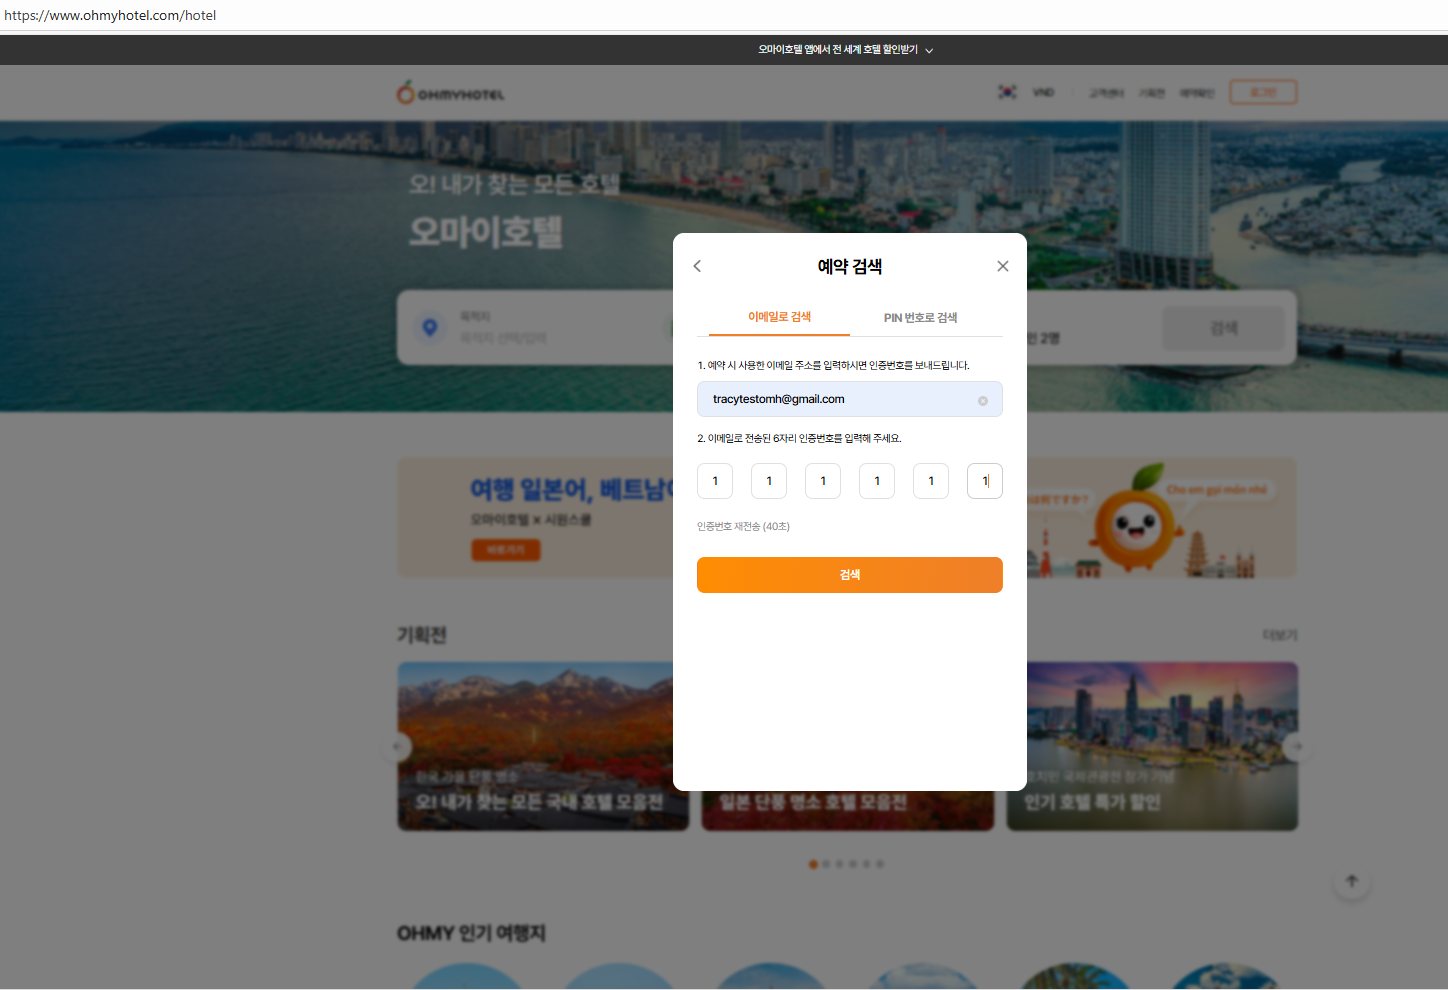
Task: Focus the sixth verification code digit box
Action: pyautogui.click(x=985, y=481)
